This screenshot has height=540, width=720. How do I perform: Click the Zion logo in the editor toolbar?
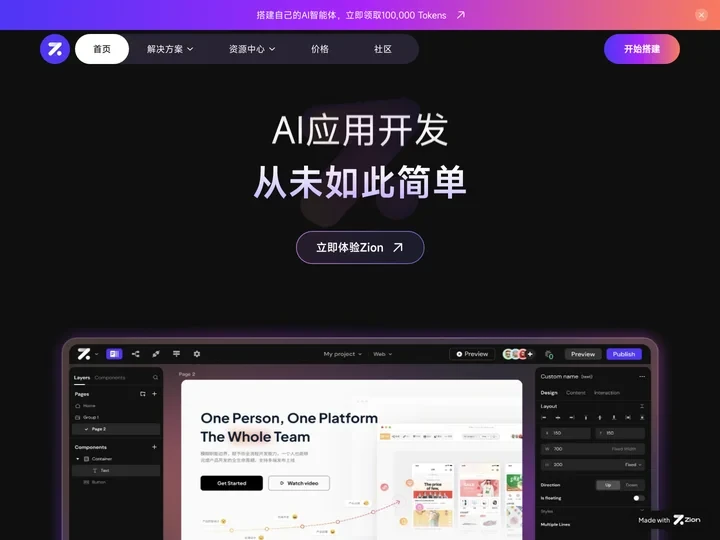pyautogui.click(x=84, y=354)
